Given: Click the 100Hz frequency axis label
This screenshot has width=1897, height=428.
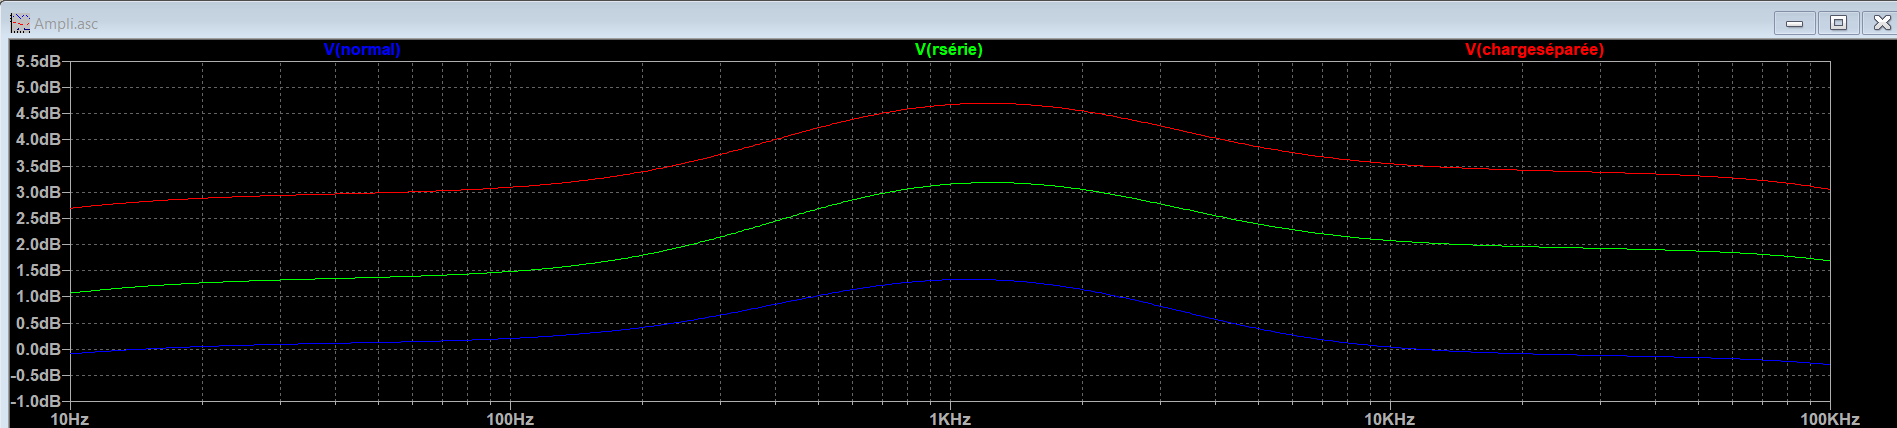Looking at the screenshot, I should (510, 419).
